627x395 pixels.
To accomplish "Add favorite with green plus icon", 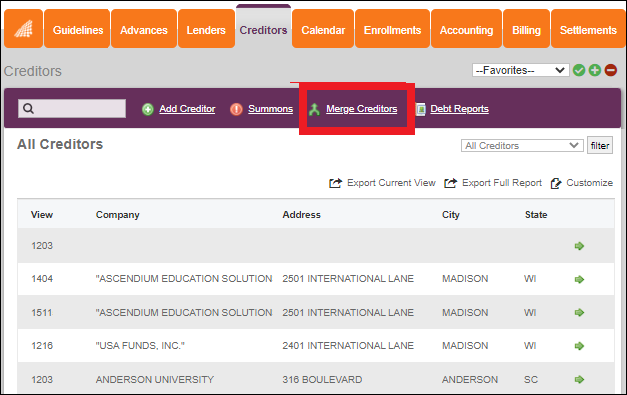I will (595, 70).
